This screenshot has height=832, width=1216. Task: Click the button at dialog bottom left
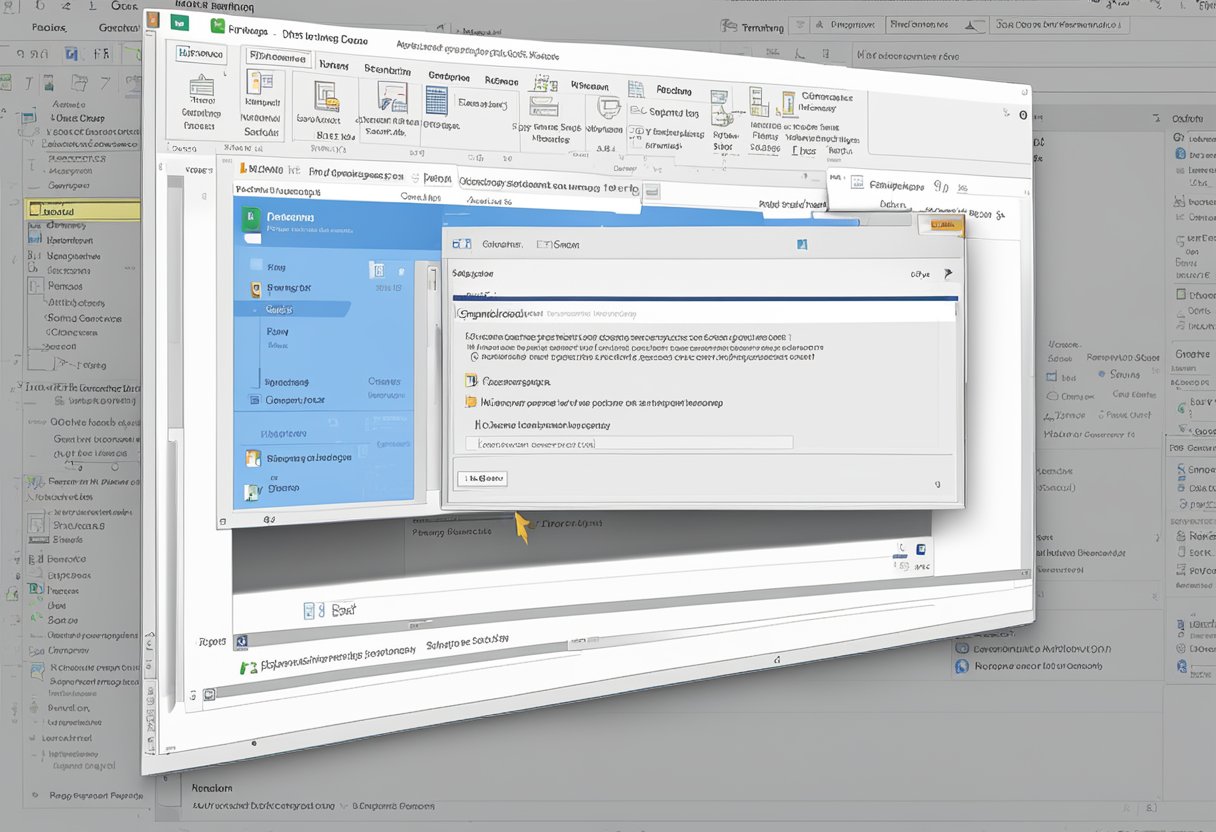pyautogui.click(x=482, y=479)
